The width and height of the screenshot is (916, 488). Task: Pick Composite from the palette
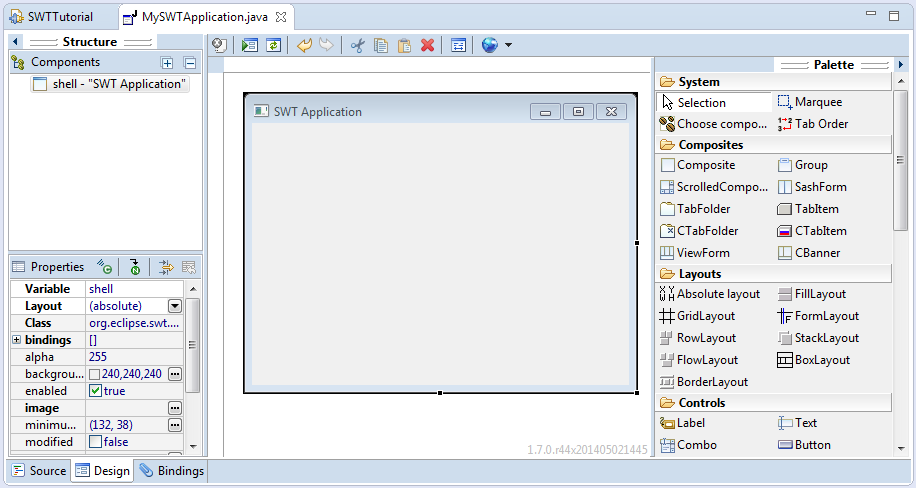point(698,165)
